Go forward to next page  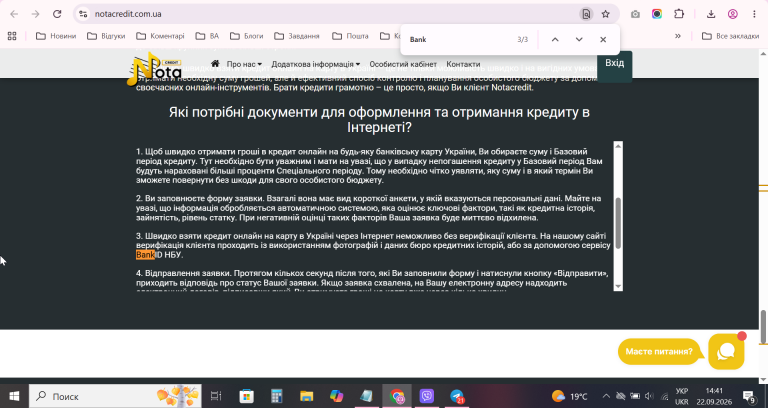click(x=35, y=14)
